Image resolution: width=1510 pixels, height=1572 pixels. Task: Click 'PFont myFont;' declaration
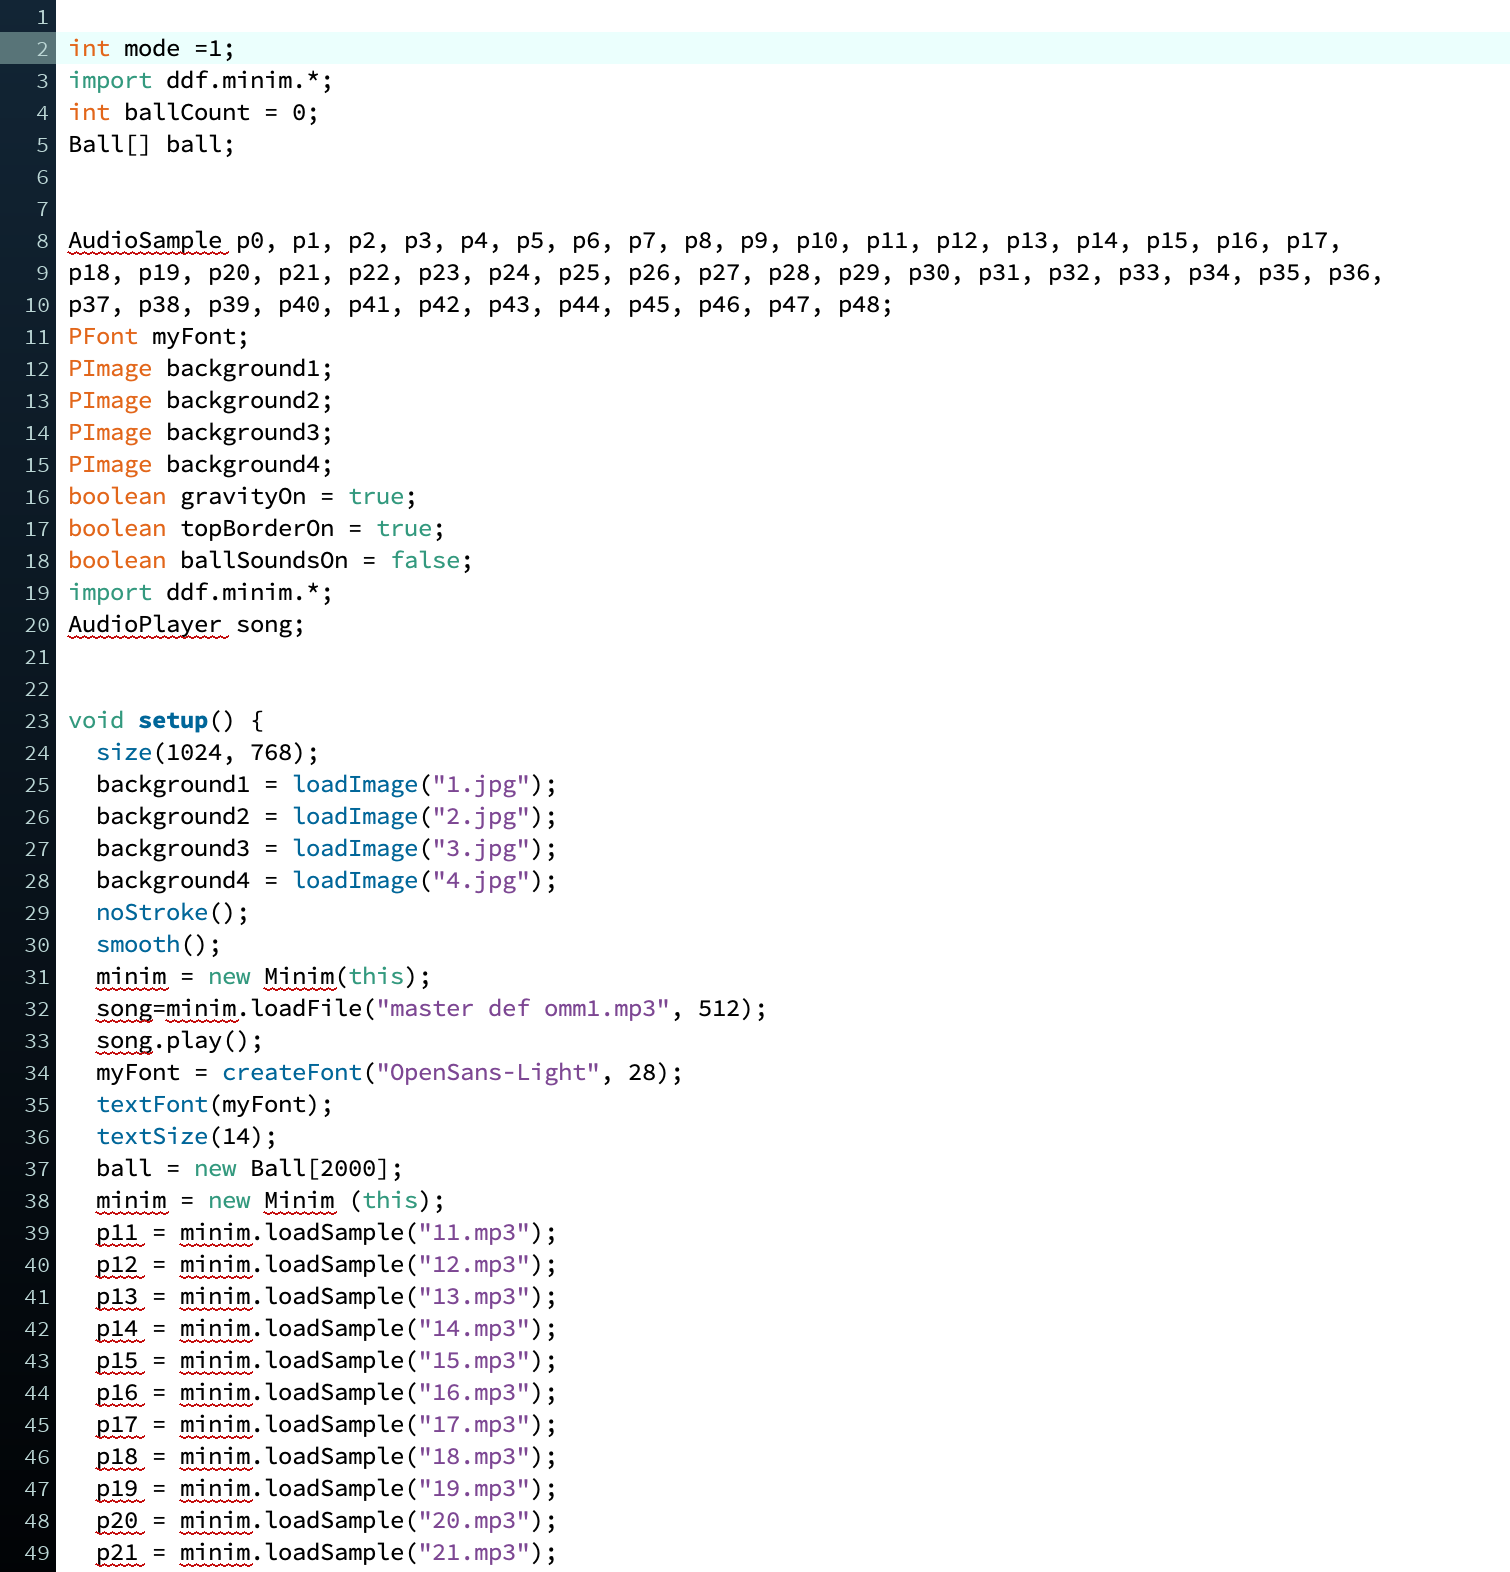coord(158,336)
